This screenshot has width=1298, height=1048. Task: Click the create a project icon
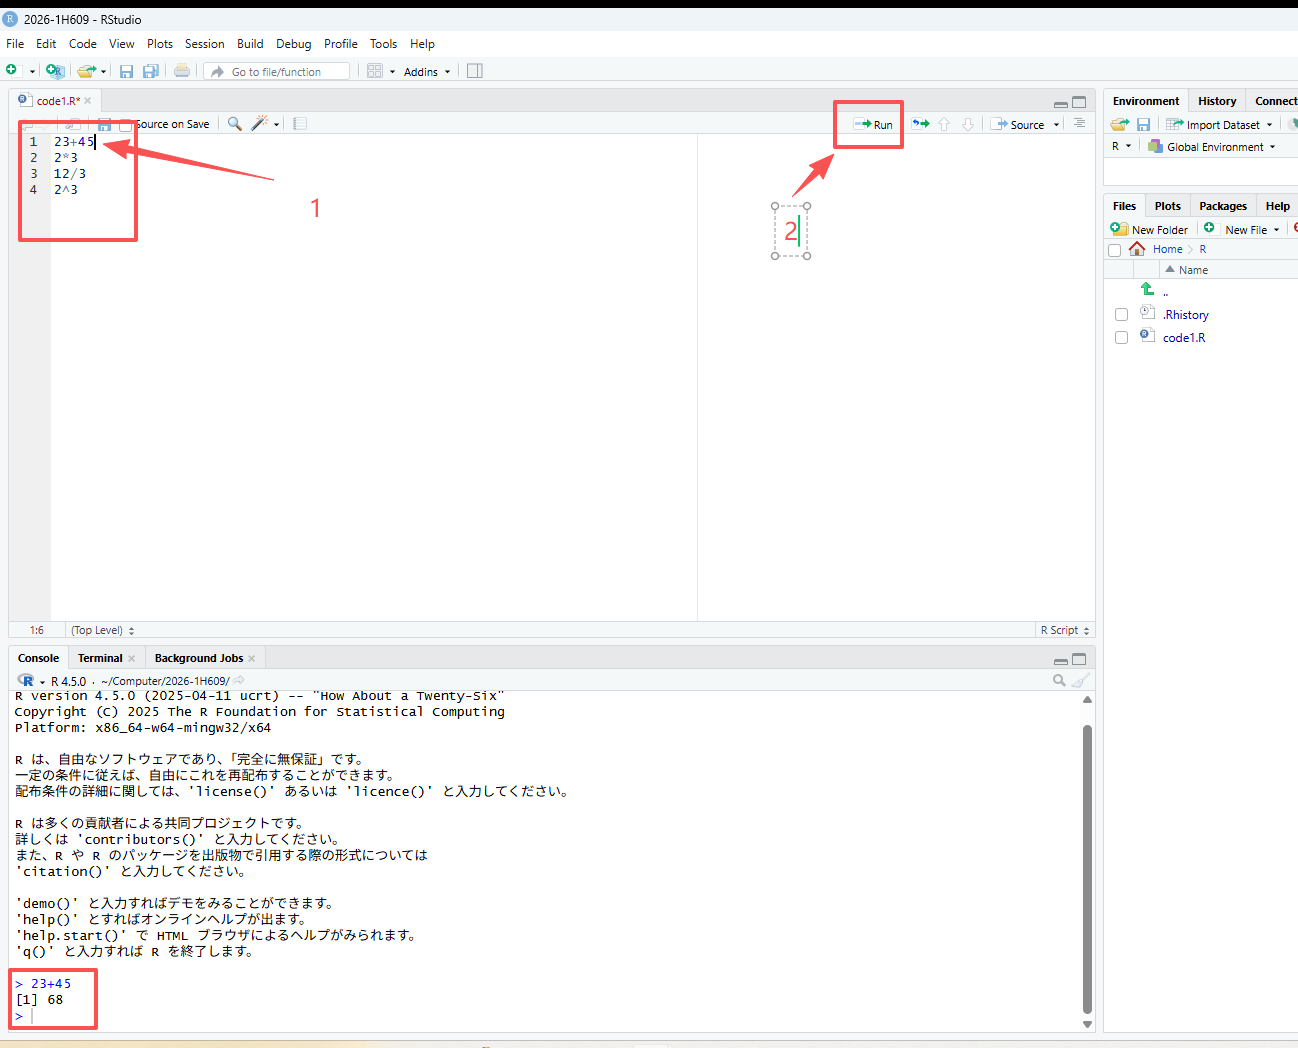click(55, 71)
